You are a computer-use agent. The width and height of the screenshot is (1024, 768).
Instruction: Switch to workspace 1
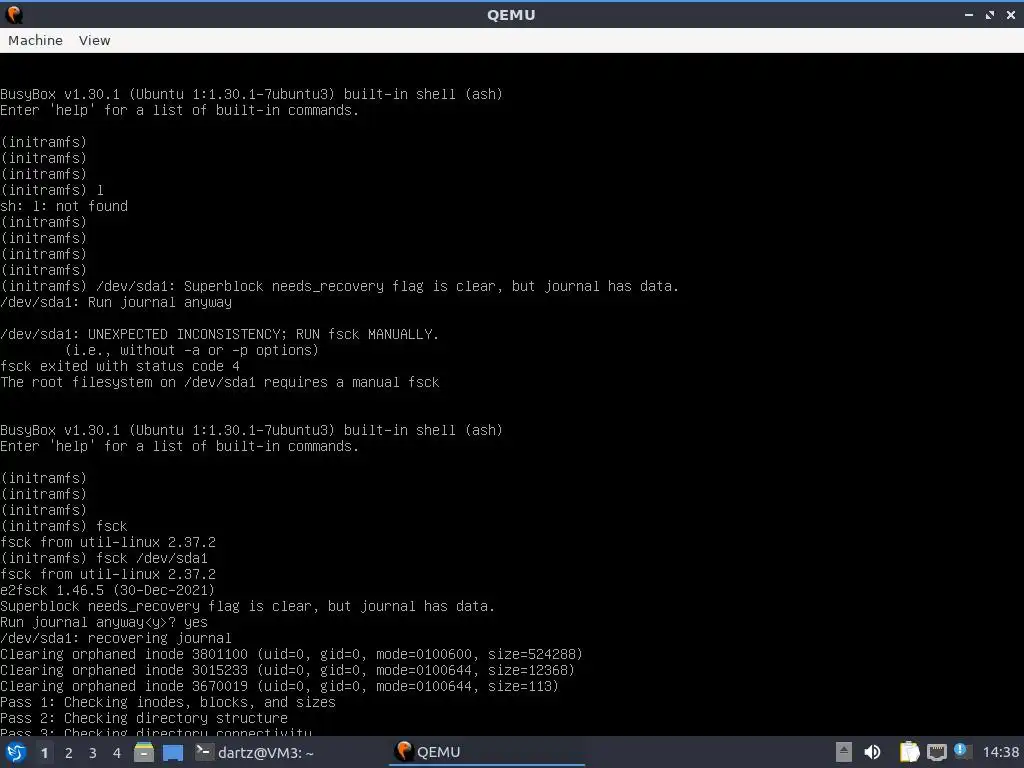44,753
